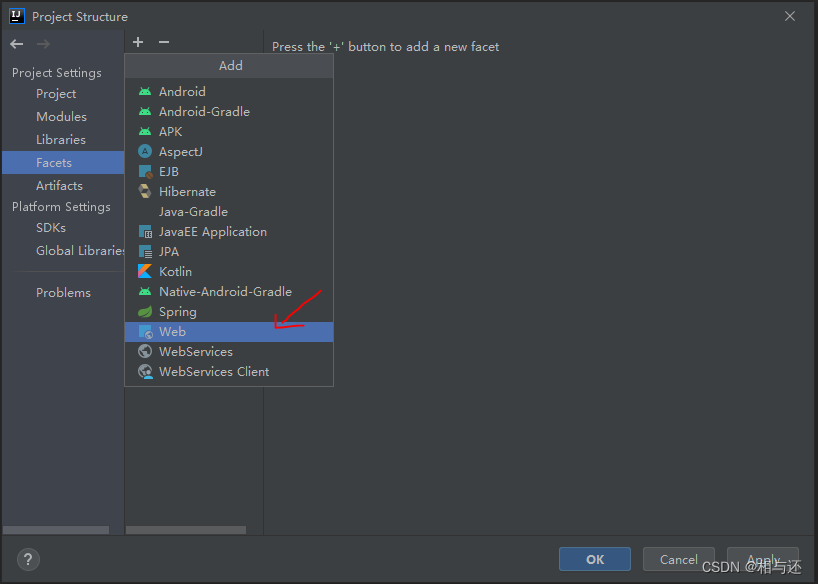Pick WebServices Client from the Add menu
Screen dimensions: 818x584
pyautogui.click(x=229, y=372)
